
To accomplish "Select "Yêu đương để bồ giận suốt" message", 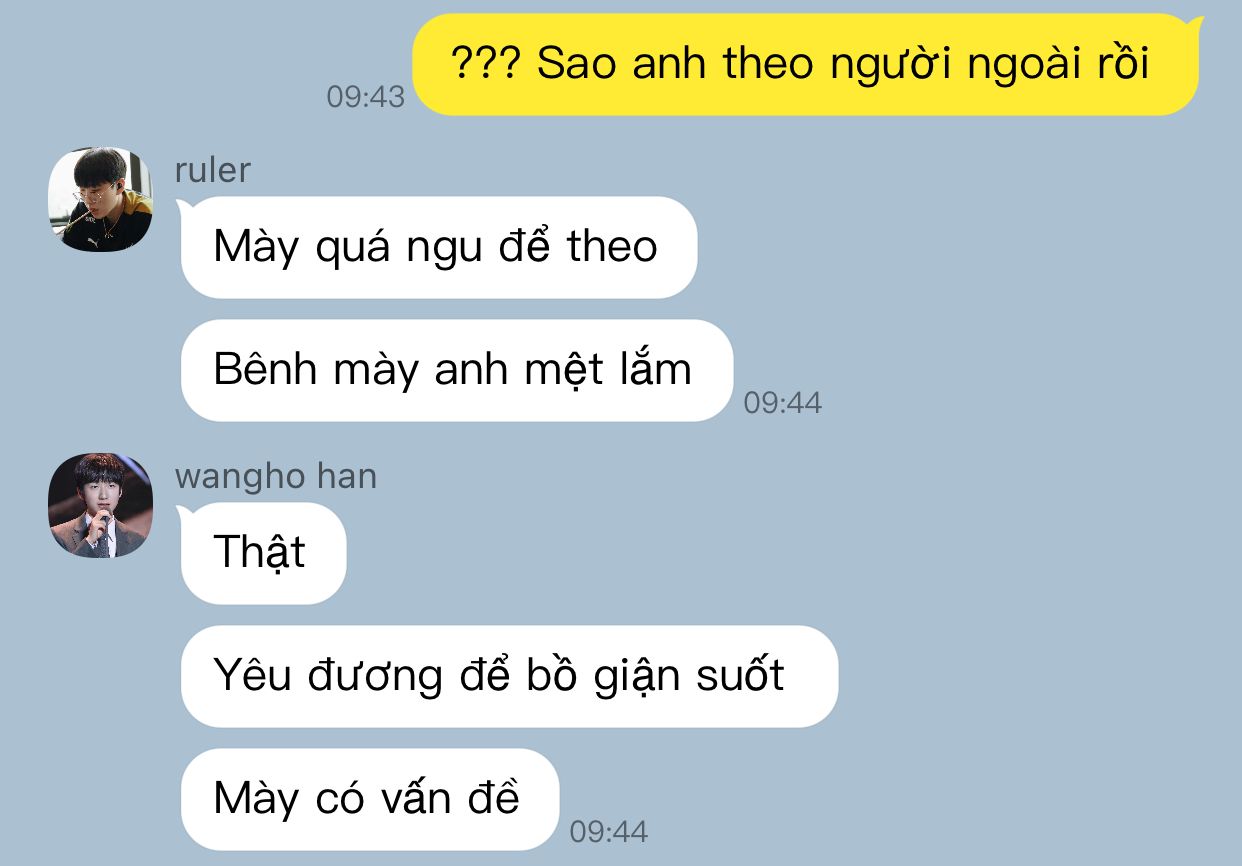I will pos(509,676).
